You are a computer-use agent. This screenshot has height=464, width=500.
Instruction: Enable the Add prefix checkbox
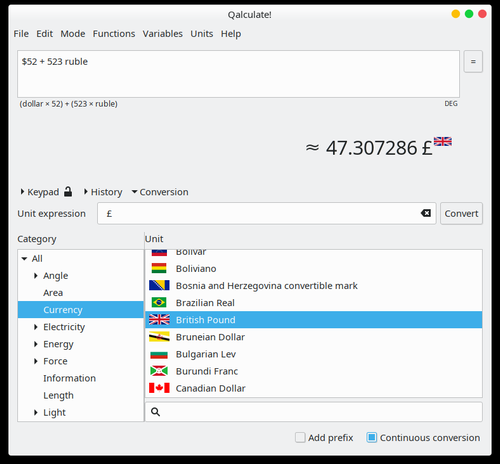[x=300, y=437]
